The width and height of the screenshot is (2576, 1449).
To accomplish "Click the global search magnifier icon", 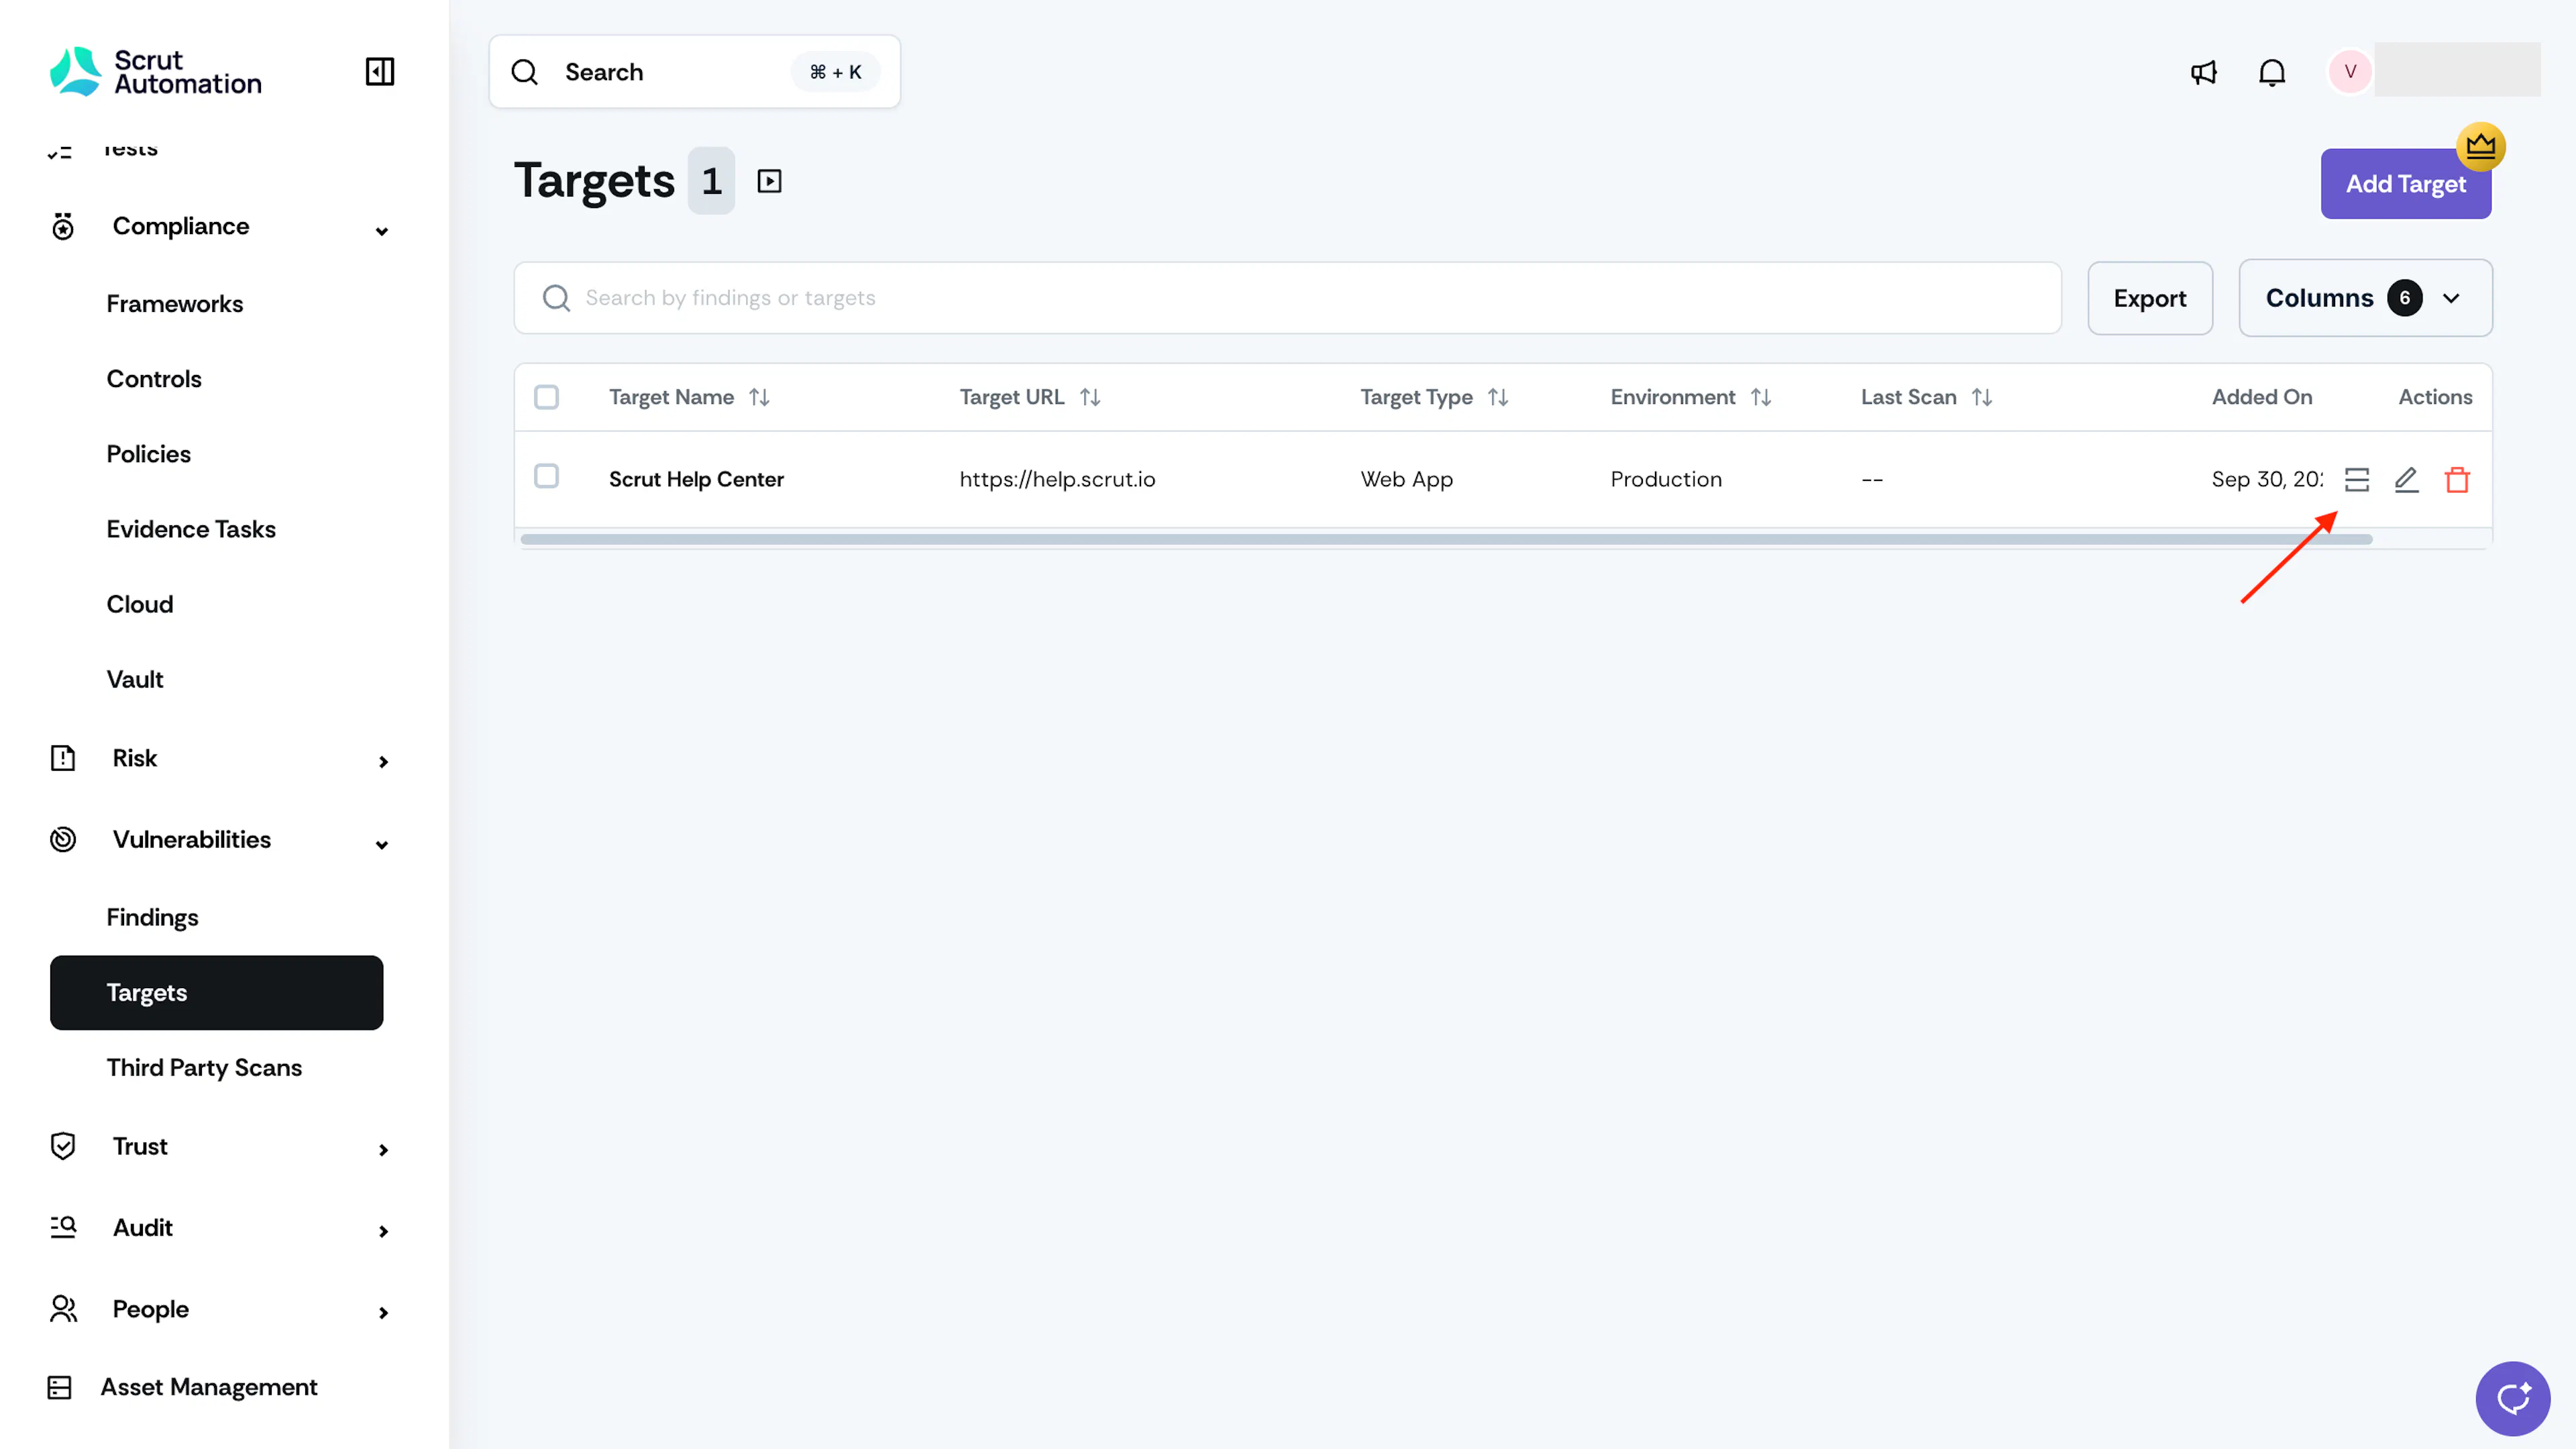I will pos(525,72).
